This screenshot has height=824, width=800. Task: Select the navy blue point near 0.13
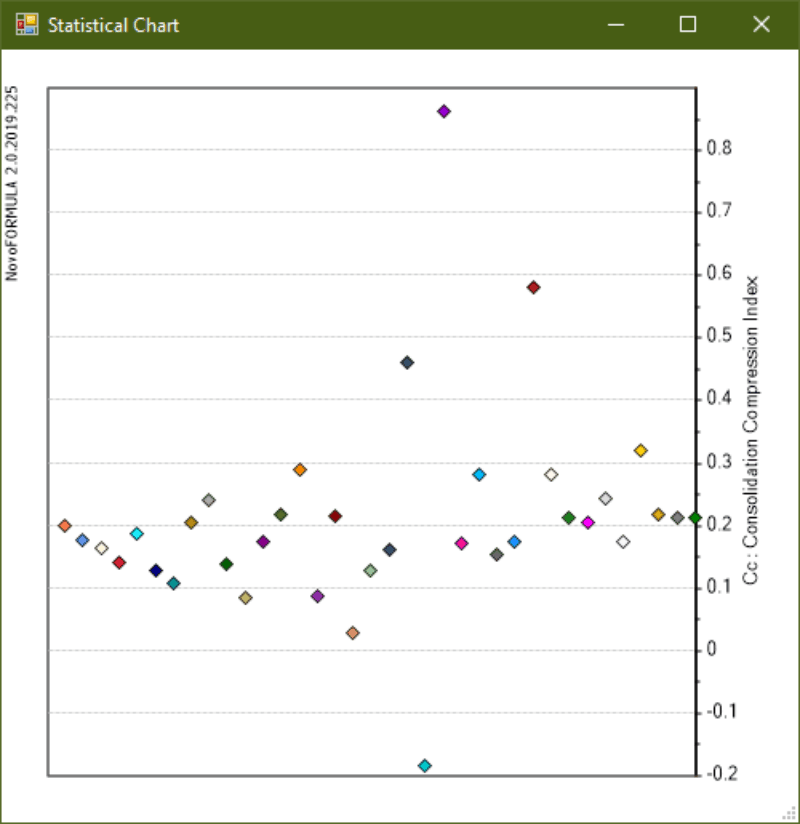[156, 570]
